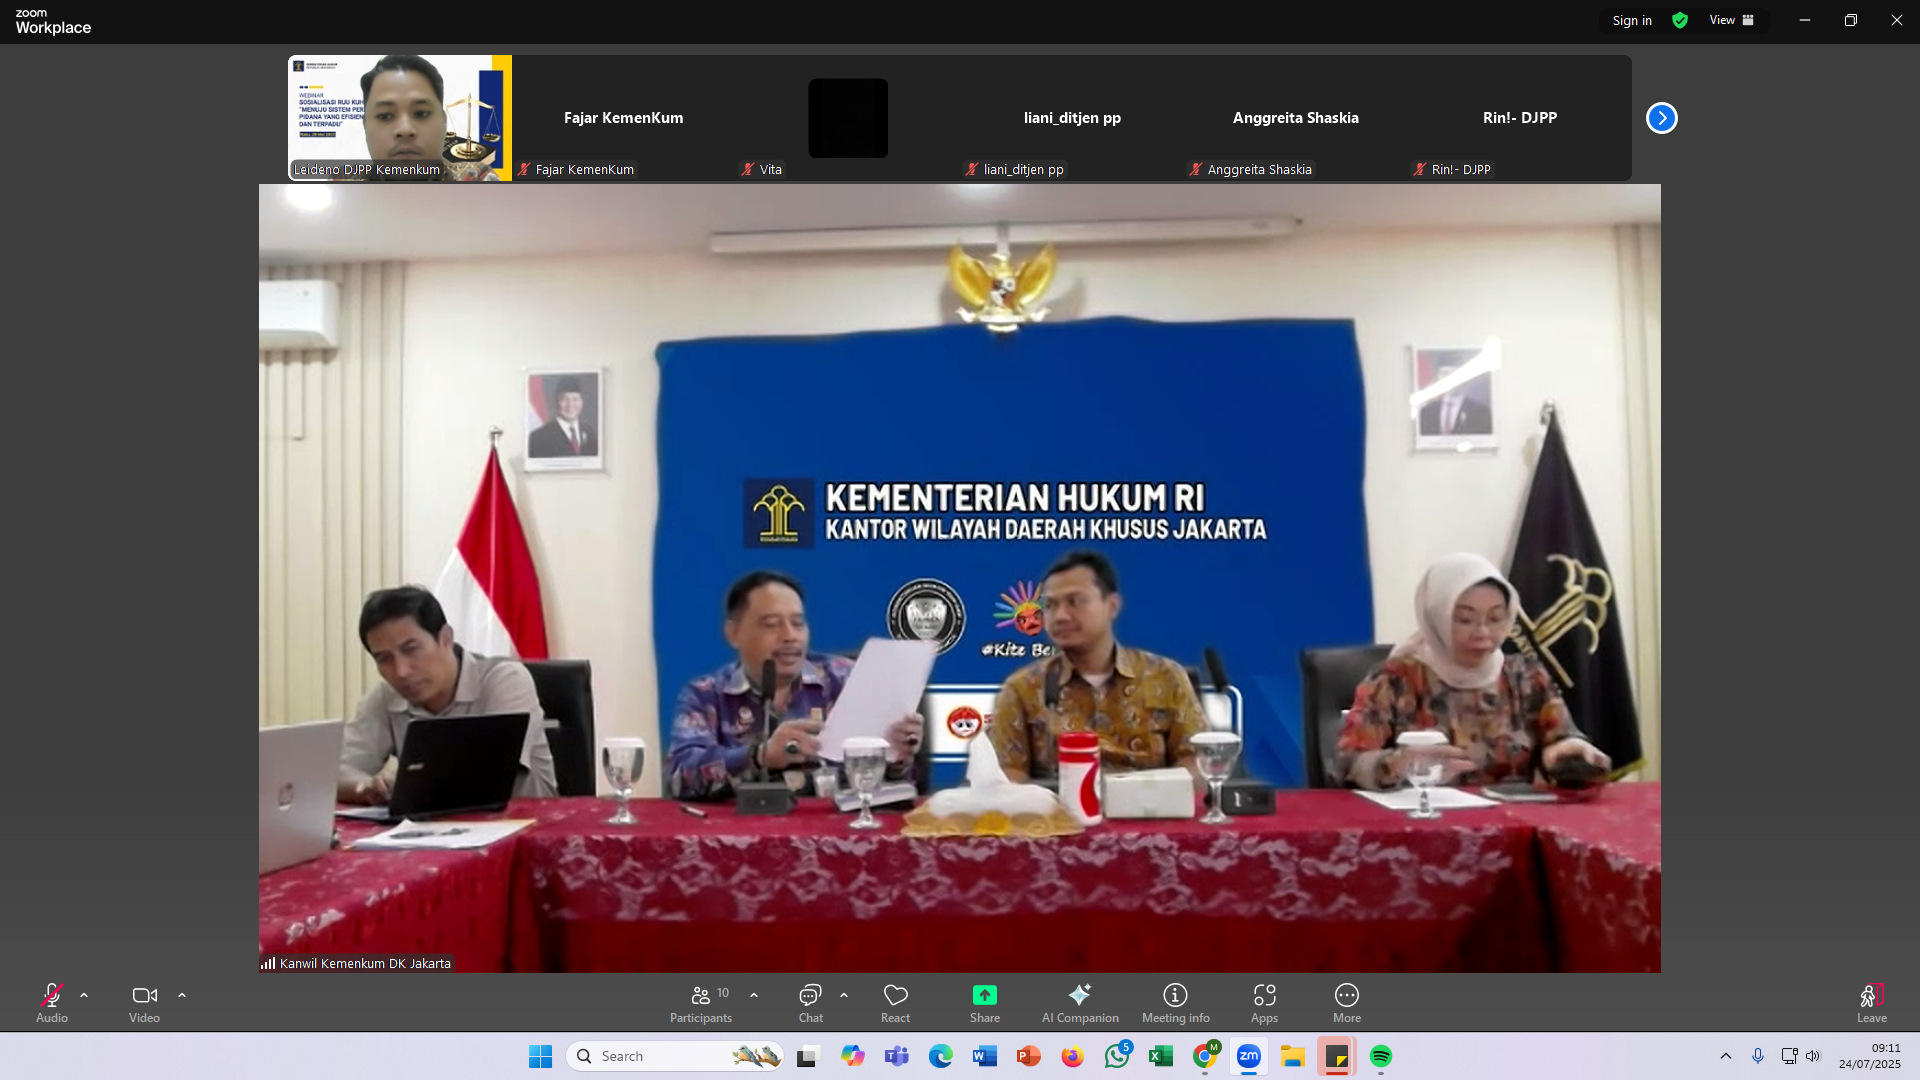Open Excel from the taskbar
Image resolution: width=1920 pixels, height=1080 pixels.
[1160, 1056]
